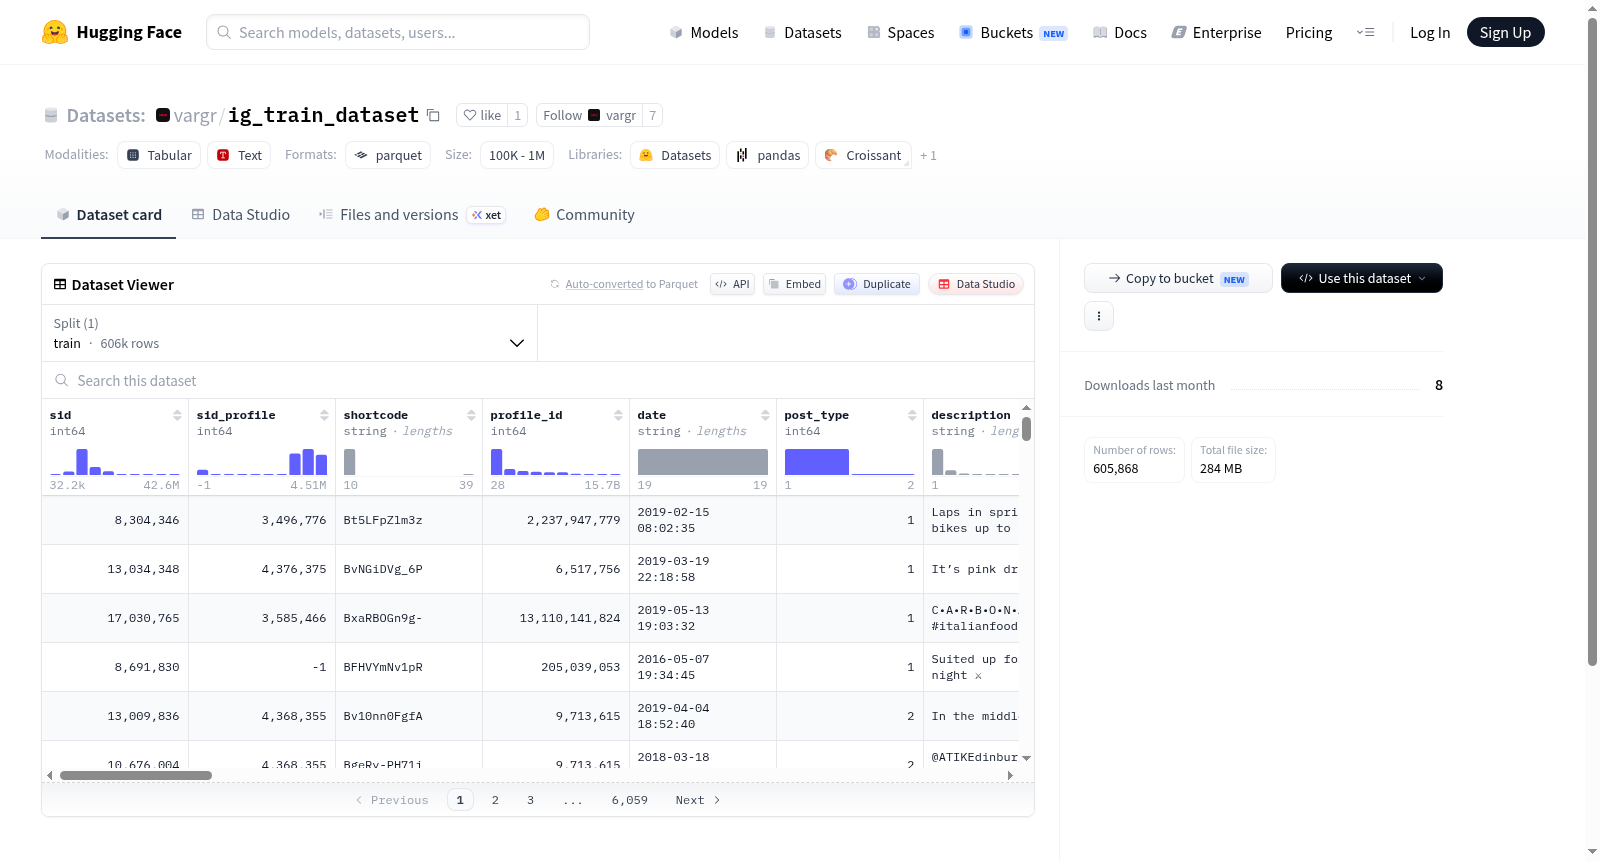Open the Models menu item
This screenshot has height=861, width=1600.
point(704,32)
